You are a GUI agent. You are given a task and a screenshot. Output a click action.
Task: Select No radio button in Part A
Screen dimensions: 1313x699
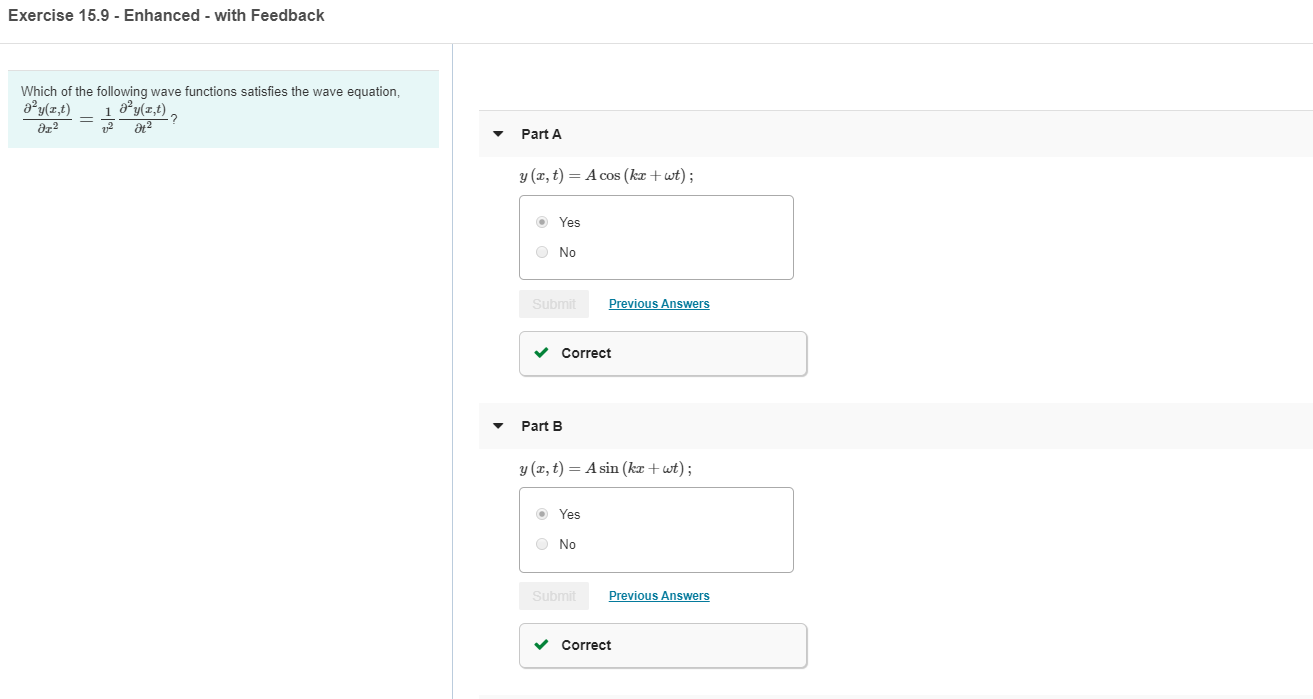point(542,252)
